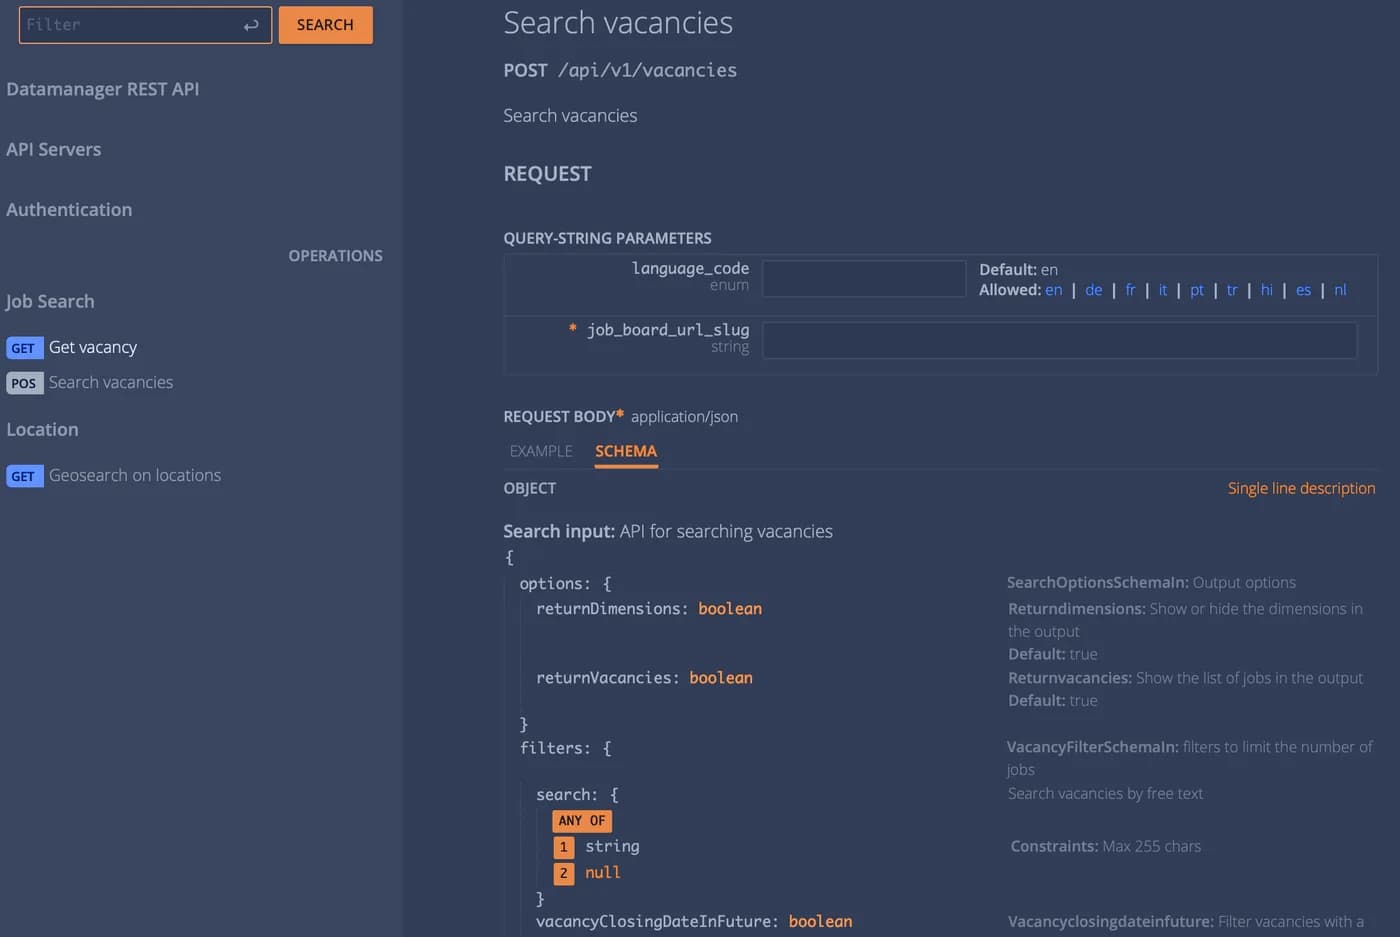
Task: Choose allowed language value en
Action: (1054, 290)
